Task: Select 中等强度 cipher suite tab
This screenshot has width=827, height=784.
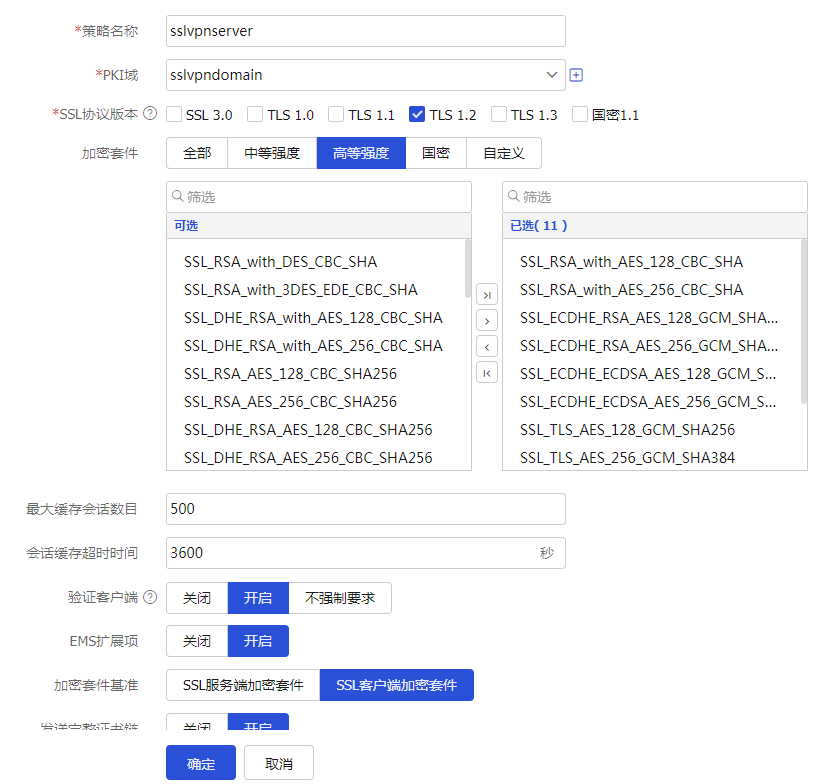Action: coord(272,153)
